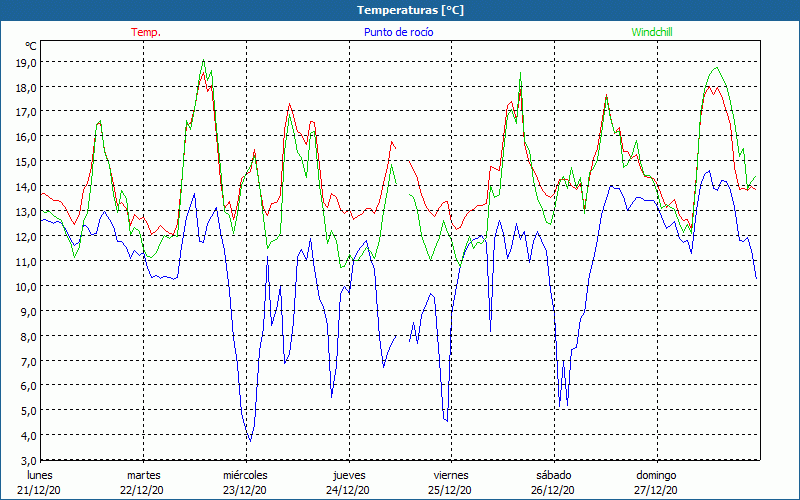Click the 17,0 y-axis value
The image size is (800, 500).
pyautogui.click(x=26, y=112)
